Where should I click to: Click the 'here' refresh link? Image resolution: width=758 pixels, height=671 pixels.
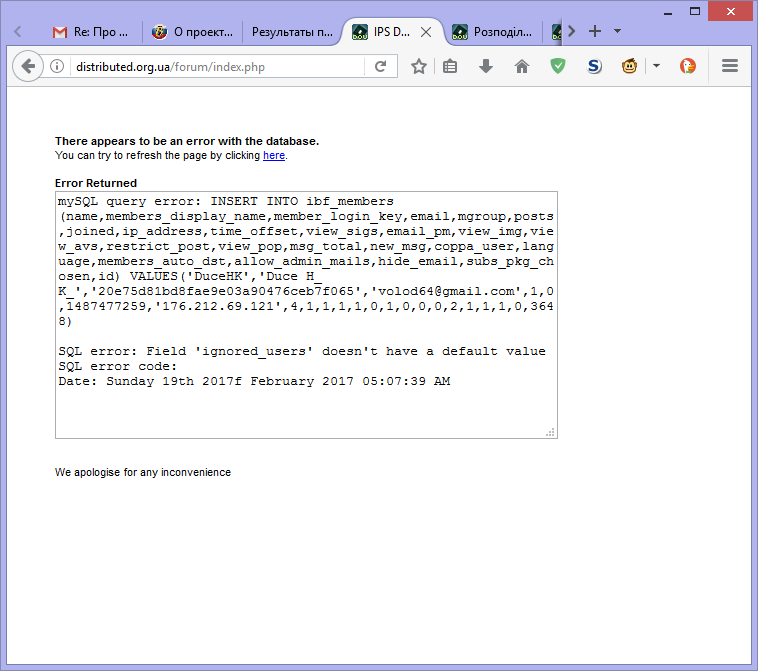273,156
